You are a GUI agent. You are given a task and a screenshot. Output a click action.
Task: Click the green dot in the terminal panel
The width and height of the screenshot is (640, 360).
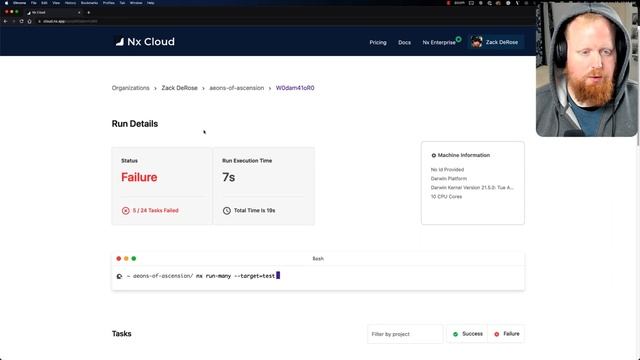(x=133, y=258)
